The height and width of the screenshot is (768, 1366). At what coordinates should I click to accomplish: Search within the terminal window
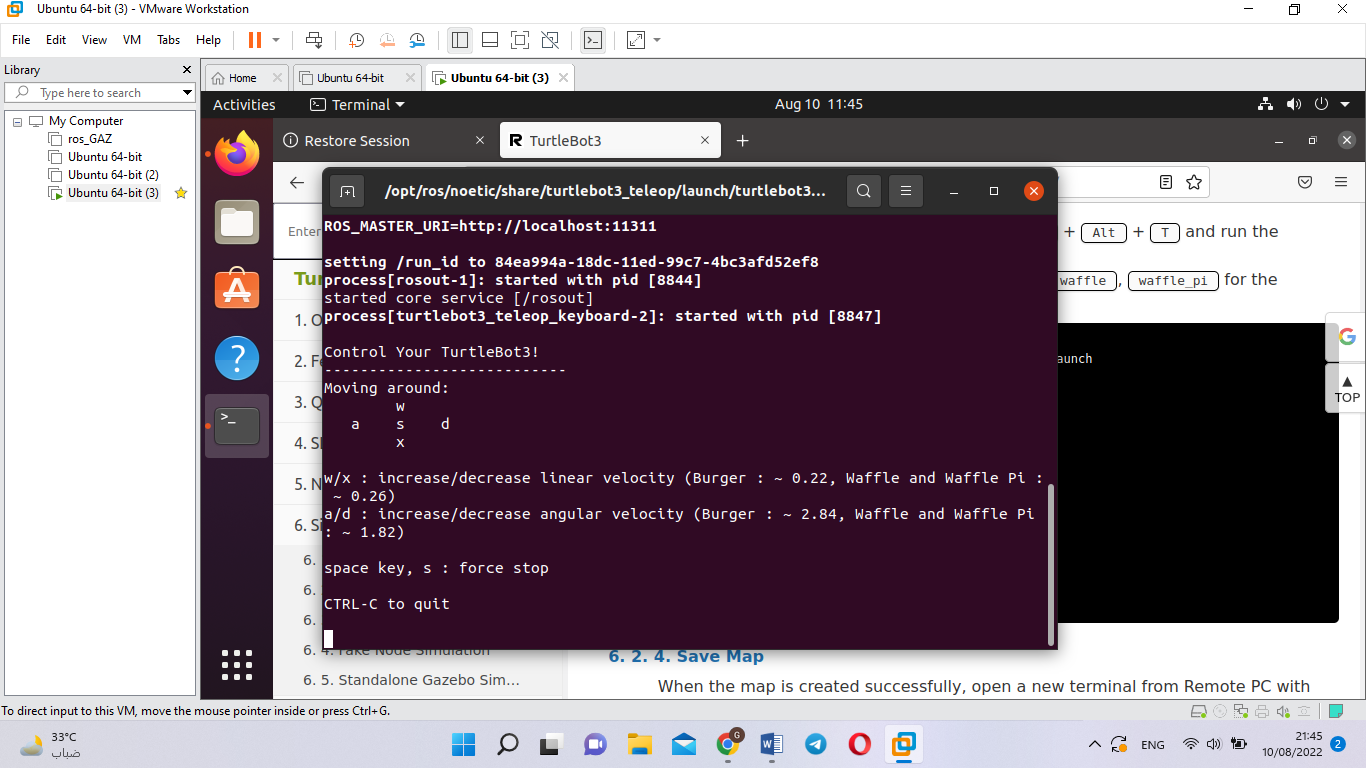click(864, 191)
